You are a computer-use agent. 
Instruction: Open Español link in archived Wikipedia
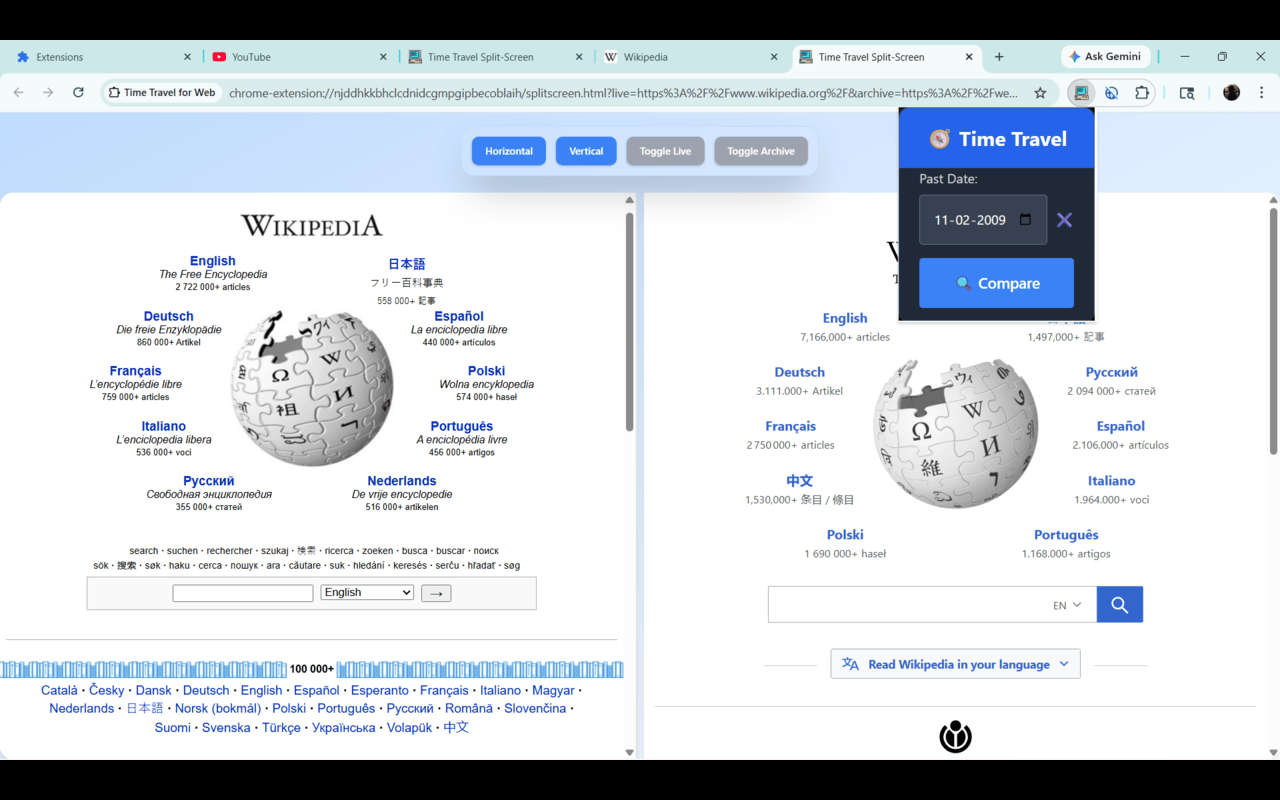459,316
